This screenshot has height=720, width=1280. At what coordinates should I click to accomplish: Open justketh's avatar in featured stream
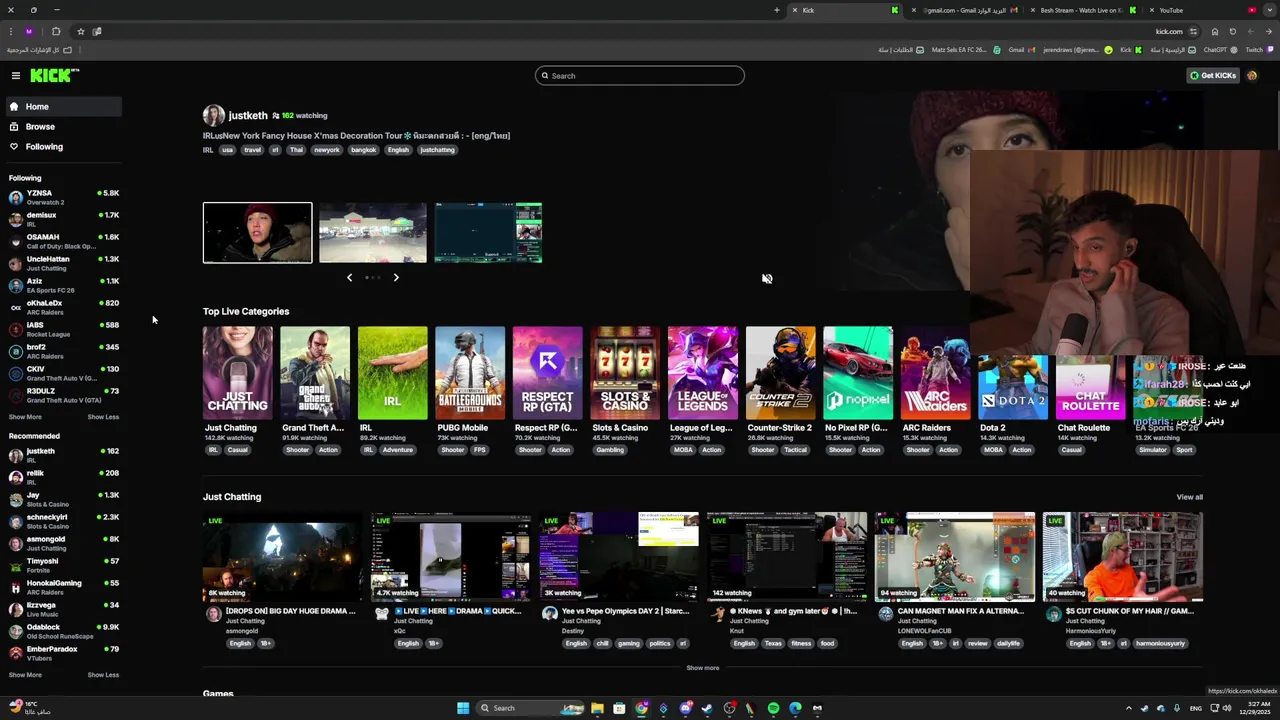pyautogui.click(x=213, y=116)
